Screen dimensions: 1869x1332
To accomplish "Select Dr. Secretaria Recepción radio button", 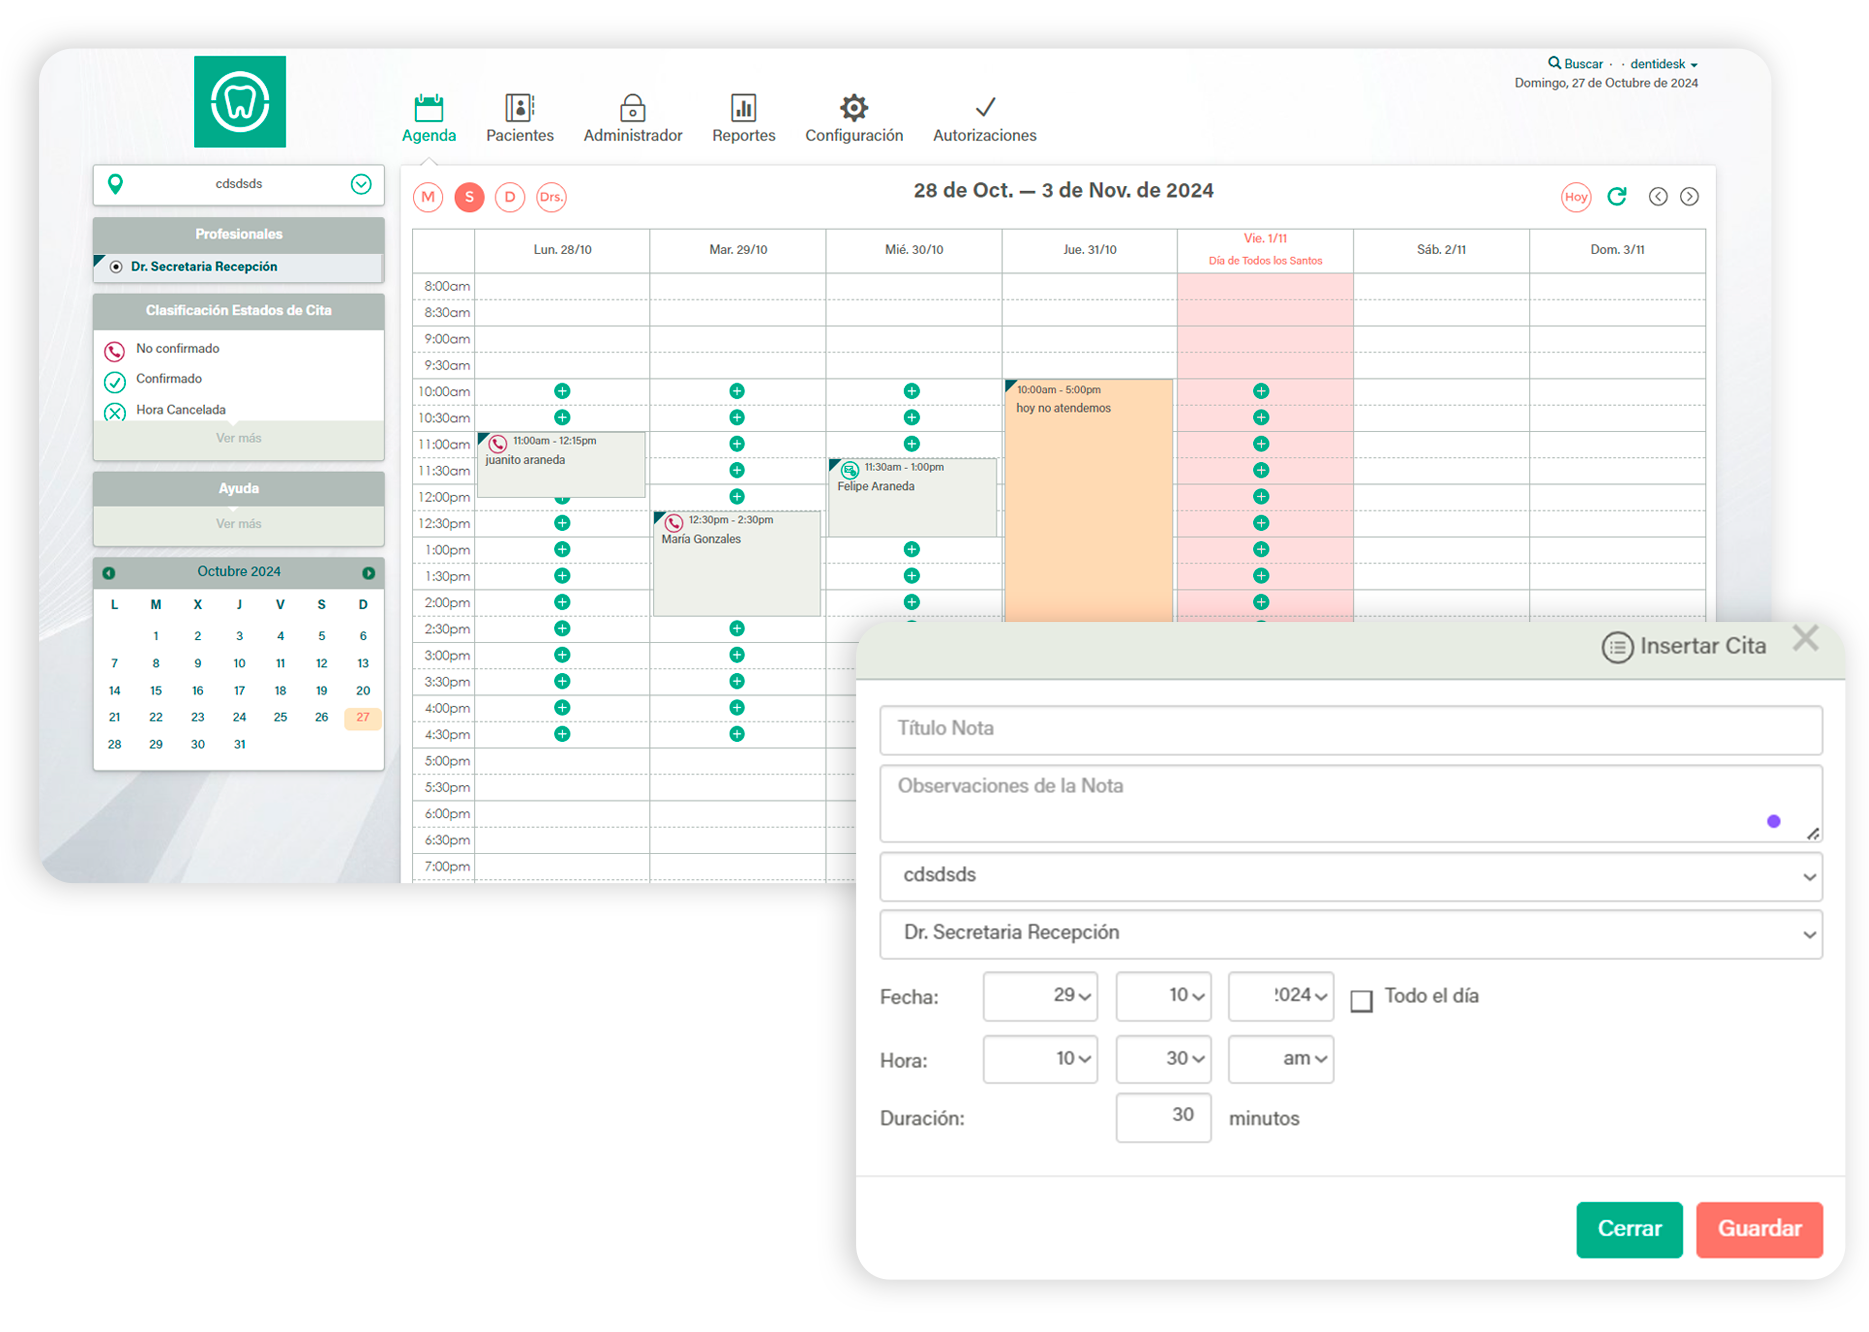I will click(x=116, y=267).
